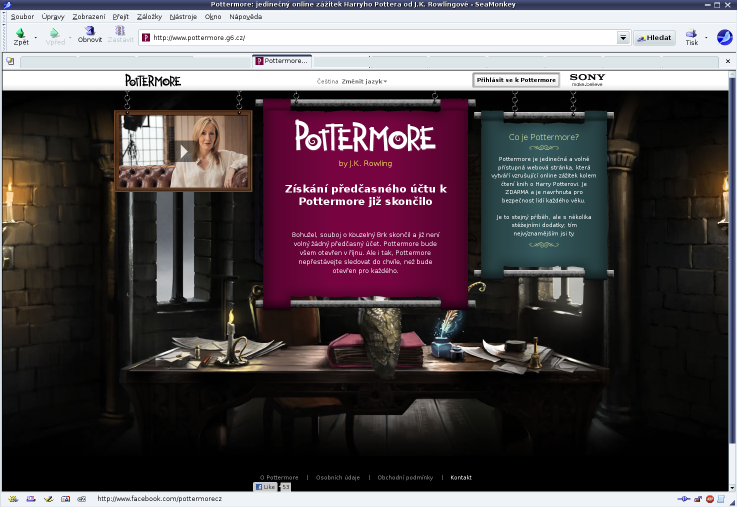Expand the URL bar history dropdown
The height and width of the screenshot is (507, 737).
623,38
